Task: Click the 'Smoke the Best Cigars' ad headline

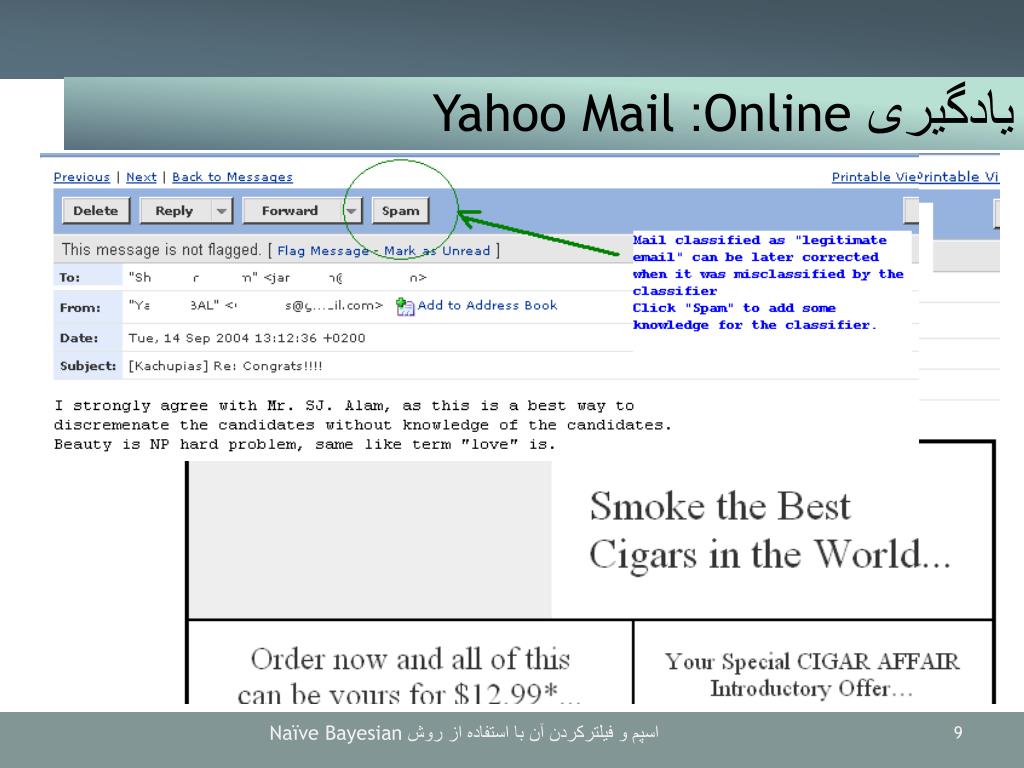Action: [x=770, y=530]
